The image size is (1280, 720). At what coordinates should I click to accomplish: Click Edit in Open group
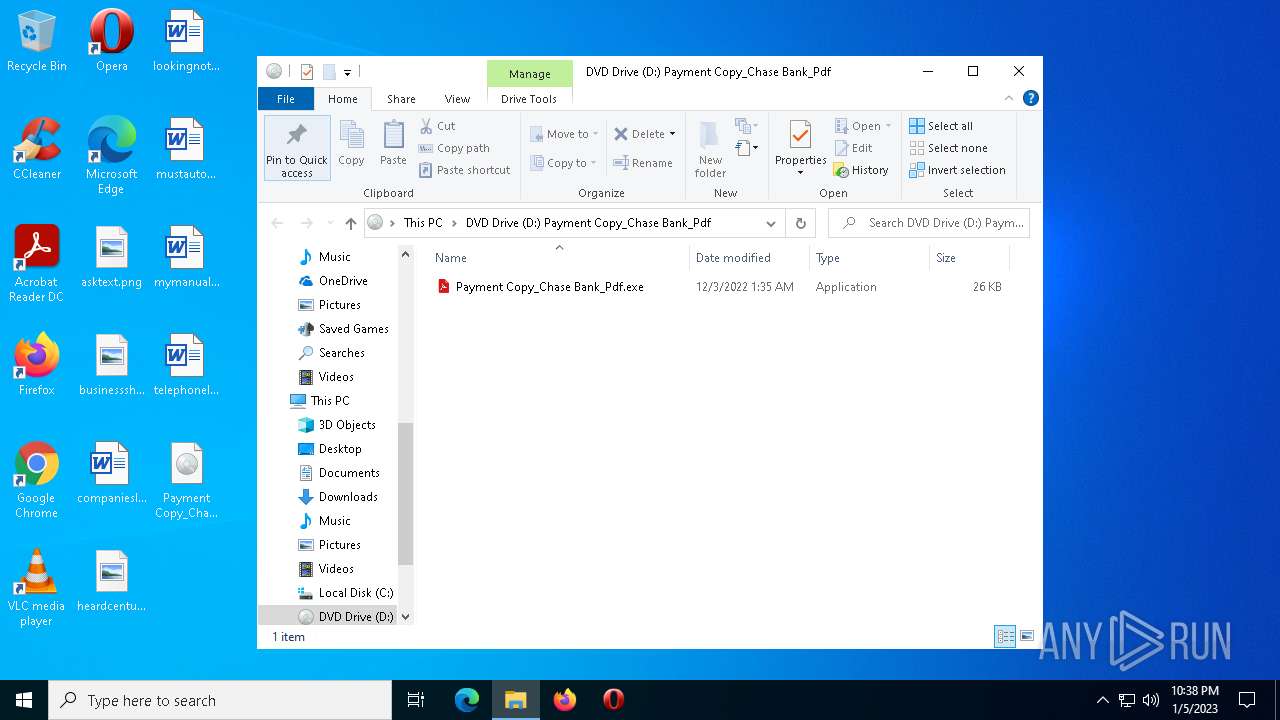tap(853, 148)
